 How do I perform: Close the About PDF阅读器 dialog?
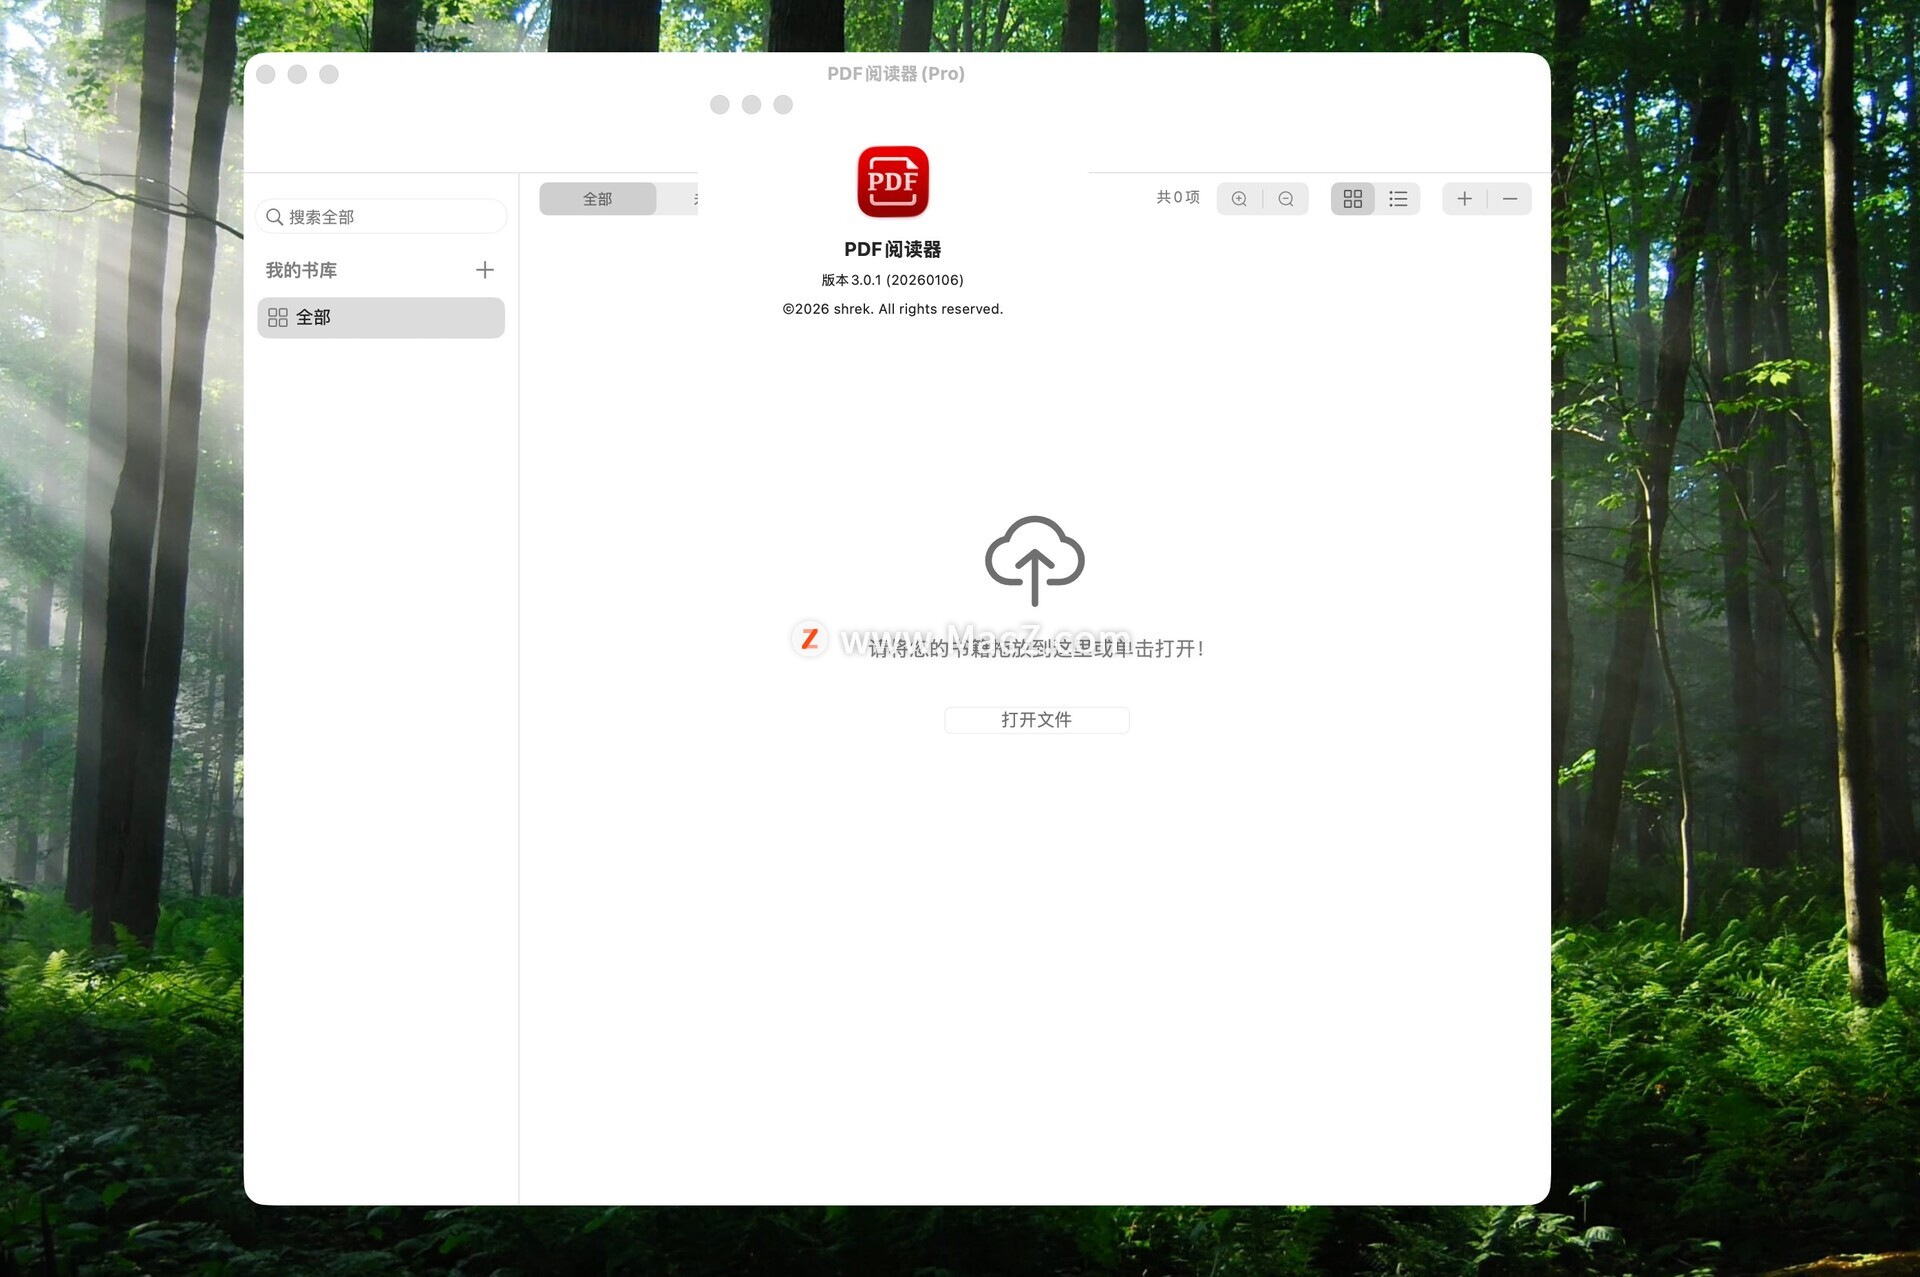click(x=720, y=105)
